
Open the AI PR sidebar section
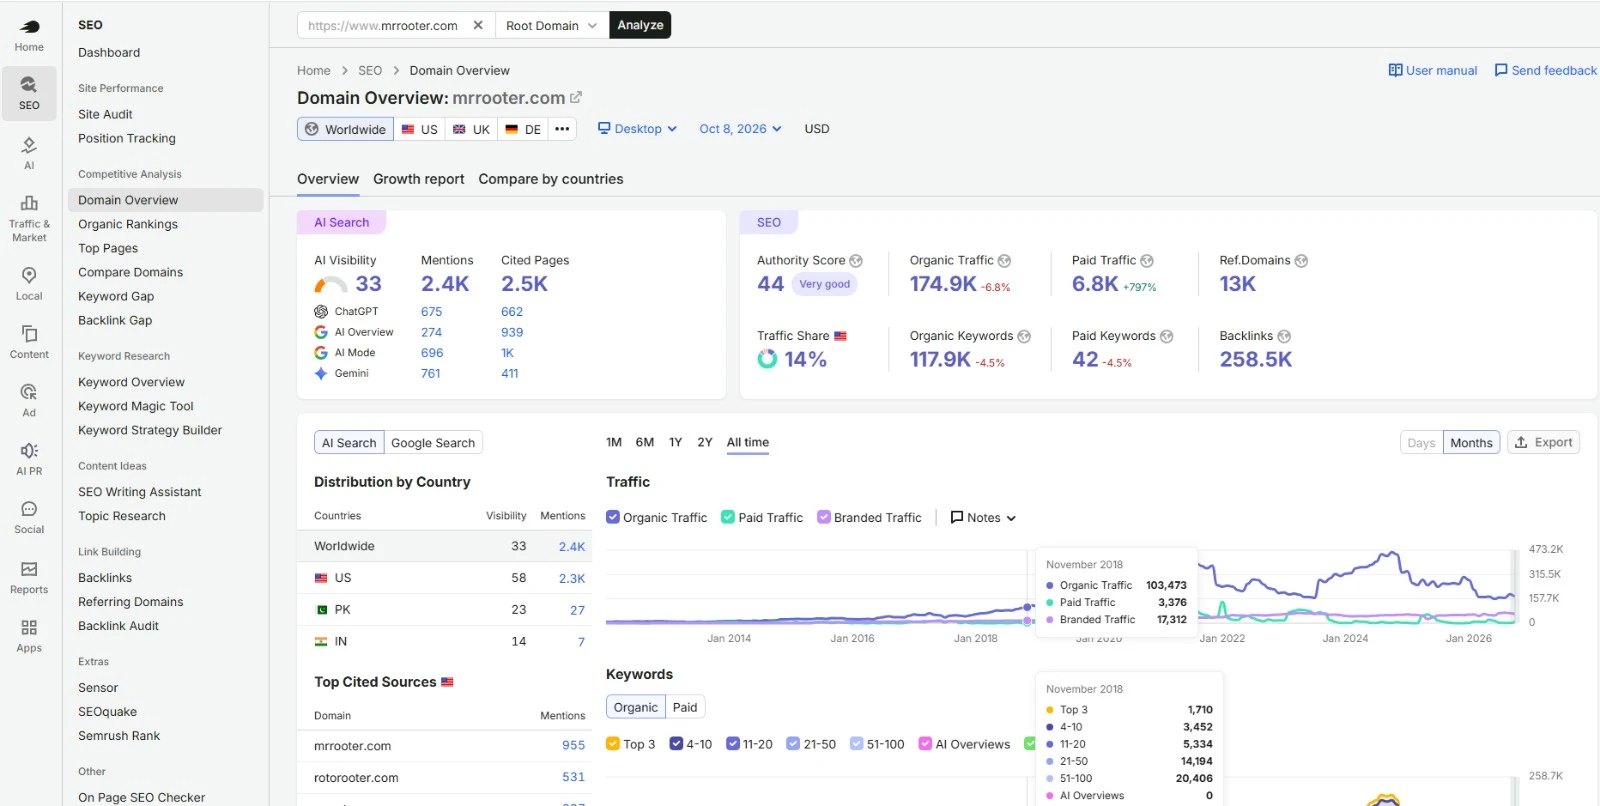[x=29, y=458]
